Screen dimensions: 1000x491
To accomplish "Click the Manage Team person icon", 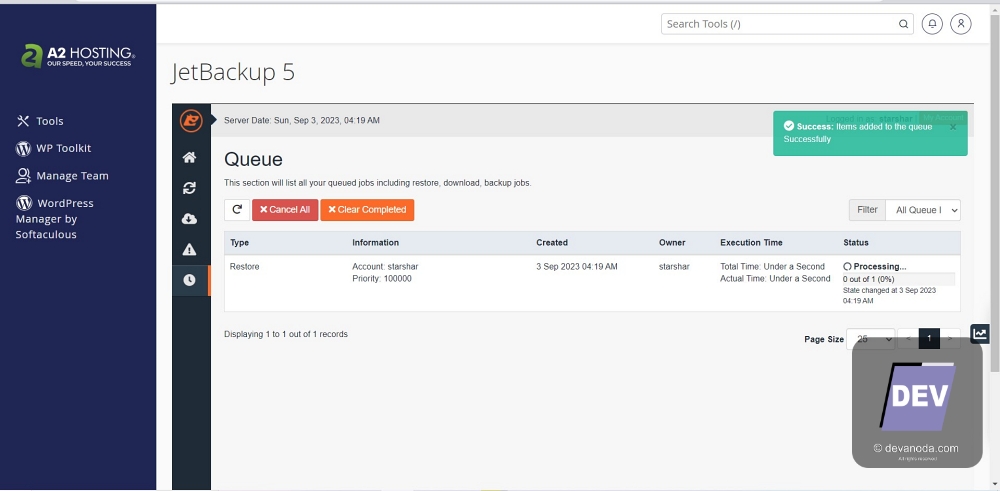I will pos(23,176).
